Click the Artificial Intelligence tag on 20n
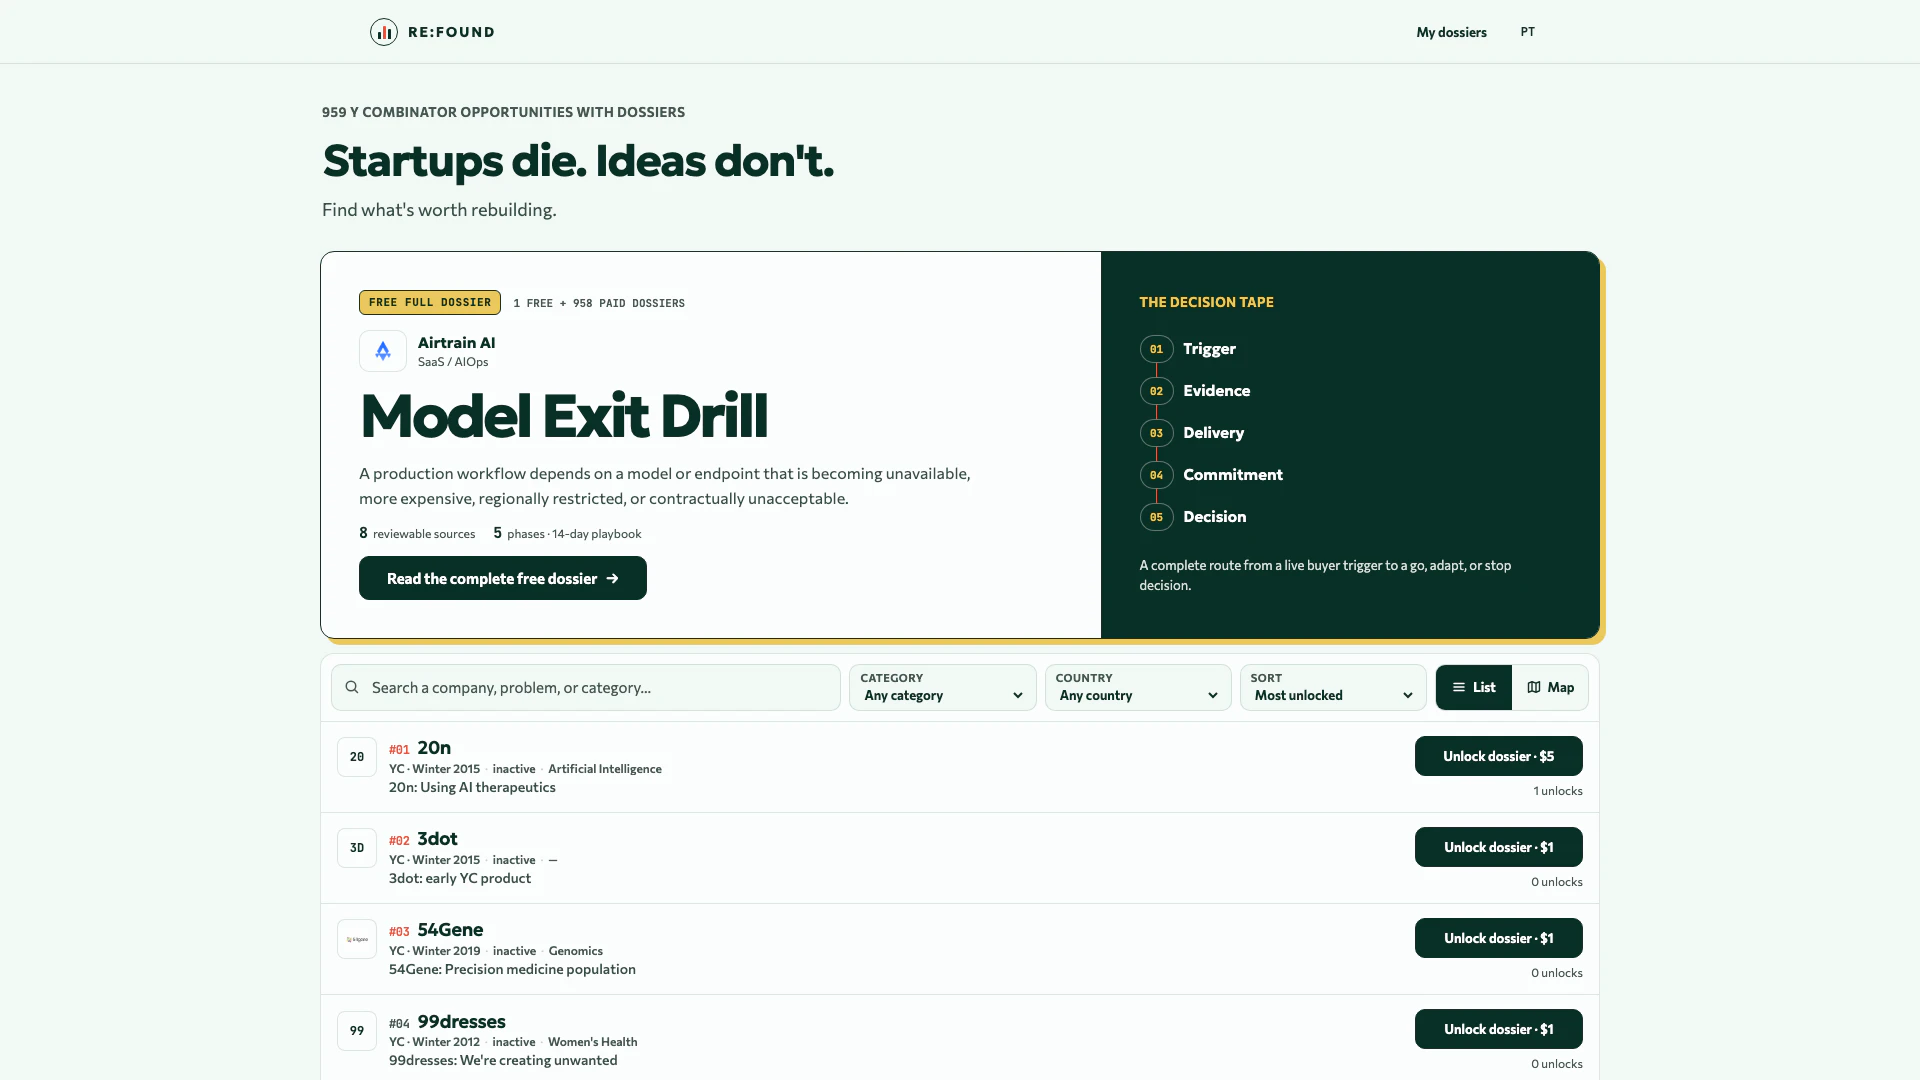1920x1080 pixels. pyautogui.click(x=605, y=769)
